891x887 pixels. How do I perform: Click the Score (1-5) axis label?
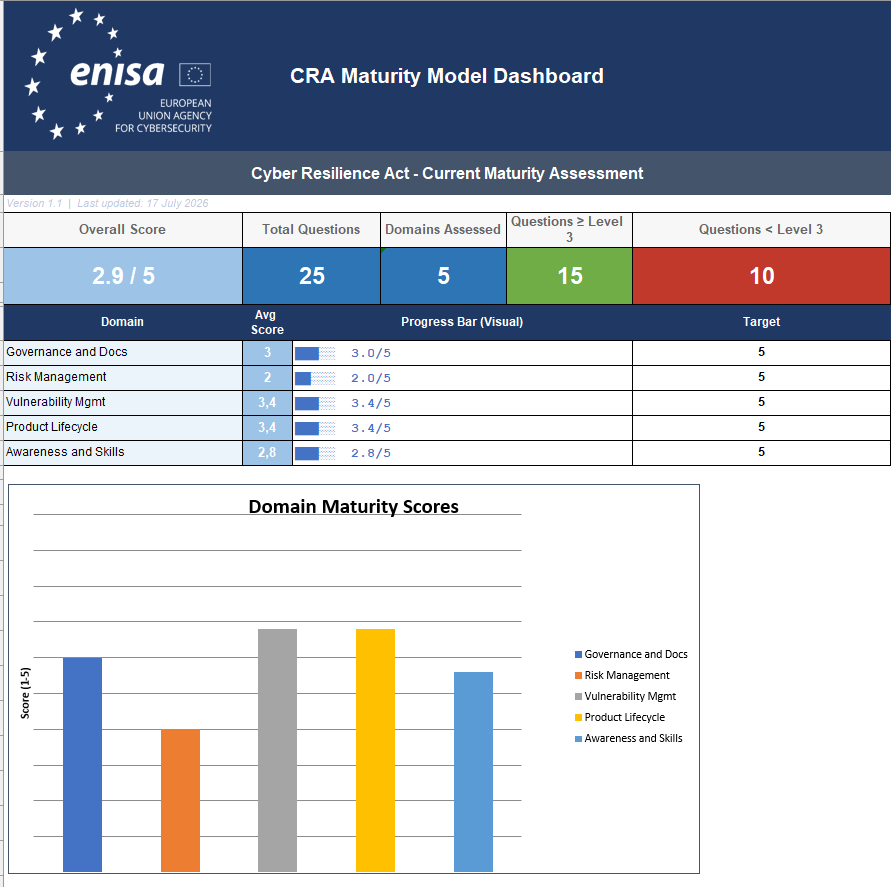pos(25,693)
